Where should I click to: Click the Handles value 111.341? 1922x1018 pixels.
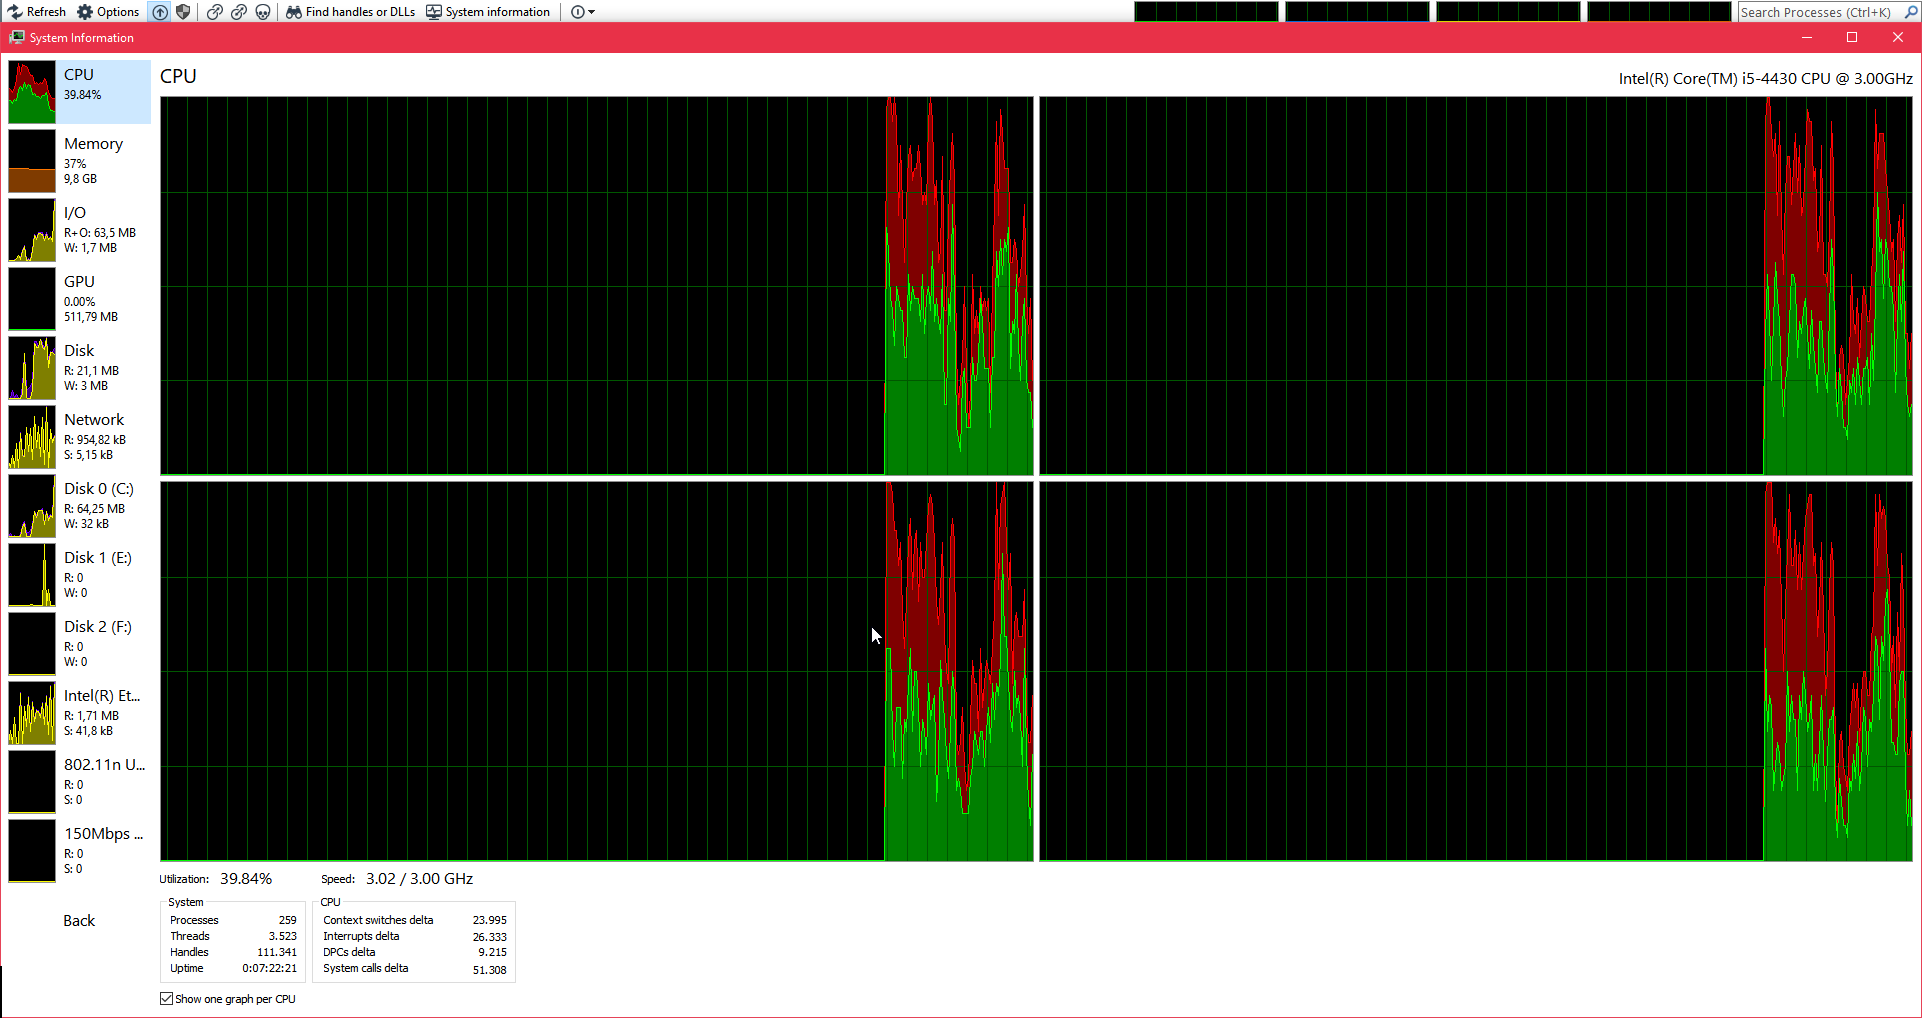click(277, 952)
